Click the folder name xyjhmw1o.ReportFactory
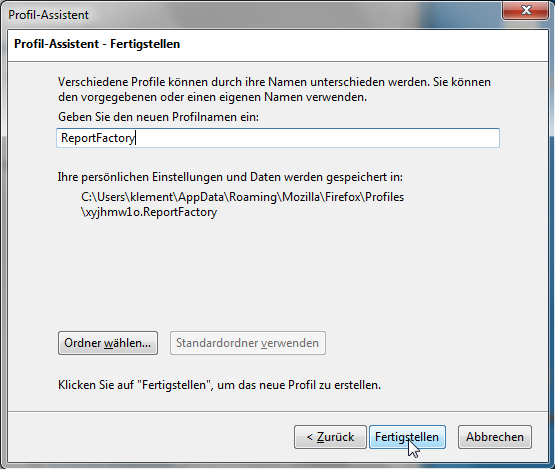Screen dimensions: 555x469 (x=149, y=212)
